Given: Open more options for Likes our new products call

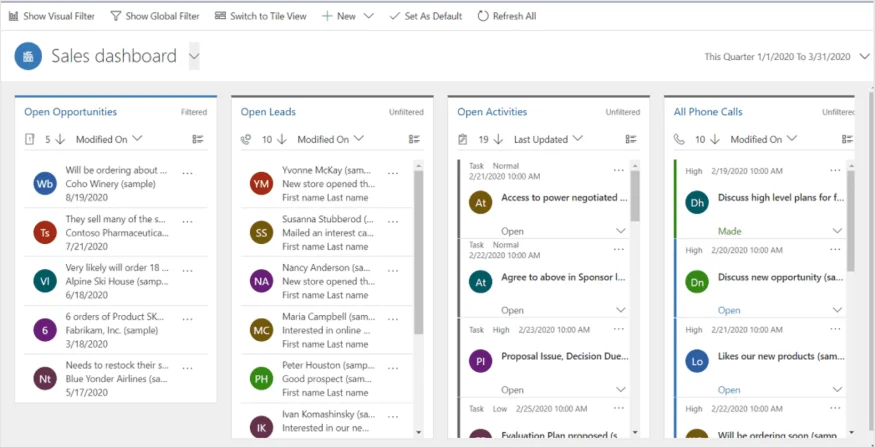Looking at the screenshot, I should tap(835, 329).
